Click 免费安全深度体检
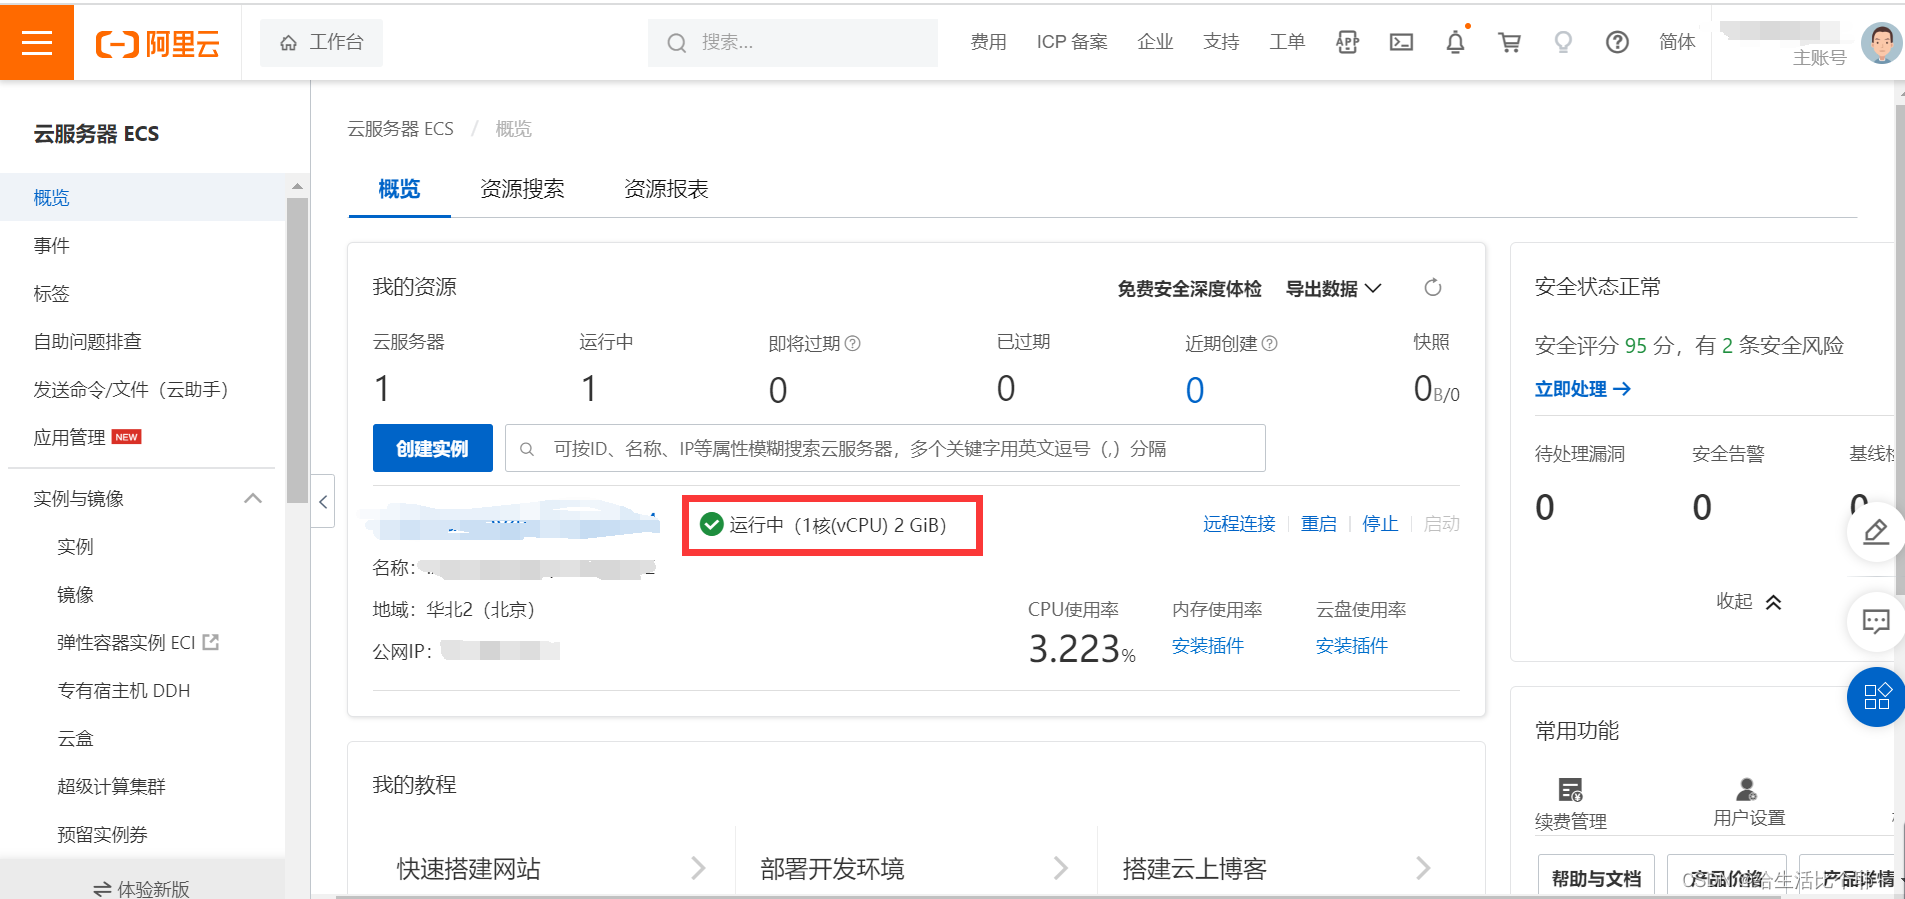The image size is (1905, 899). 1189,289
